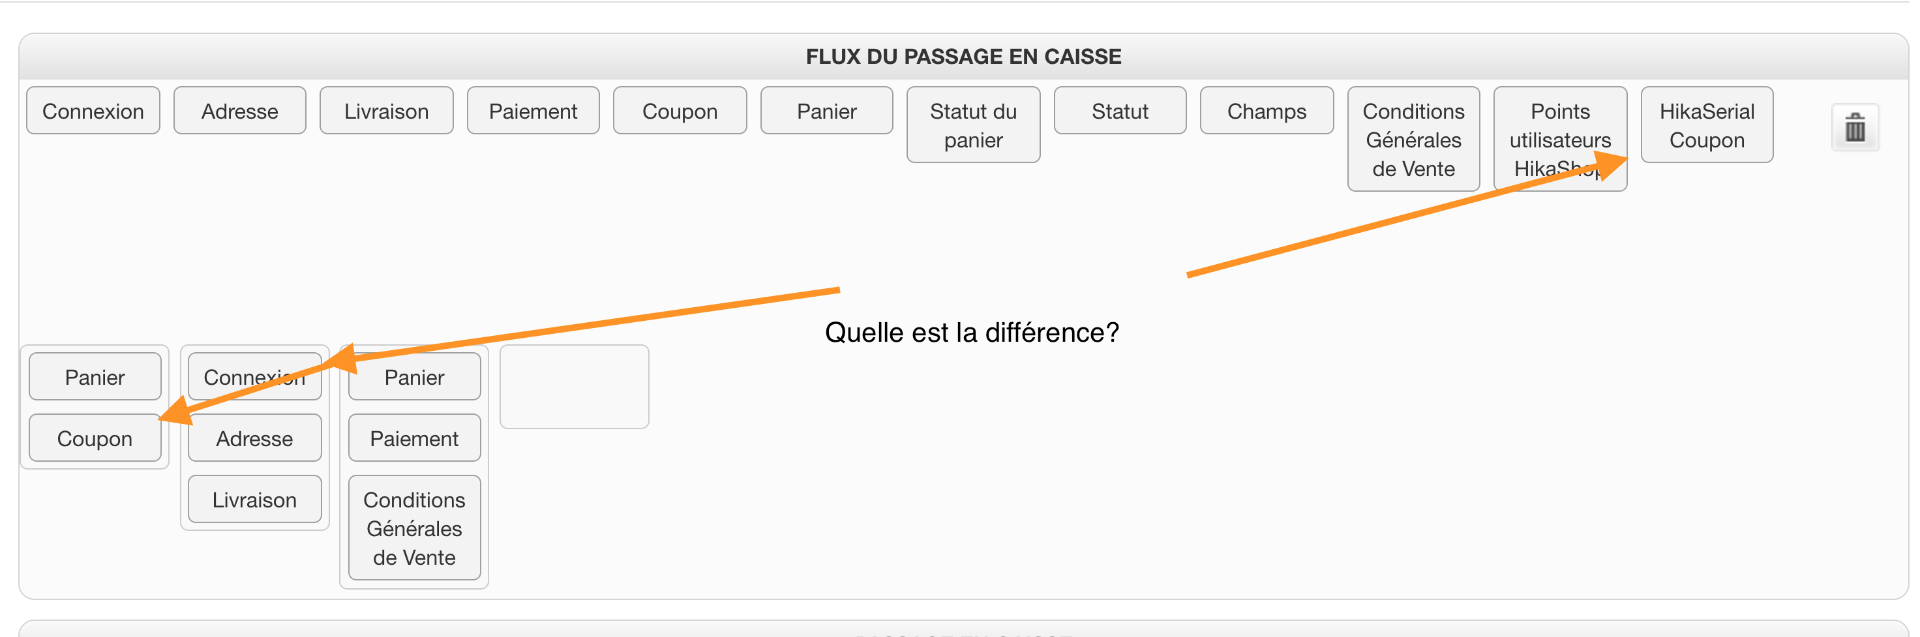Click the empty fourth workflow step box

click(x=574, y=387)
